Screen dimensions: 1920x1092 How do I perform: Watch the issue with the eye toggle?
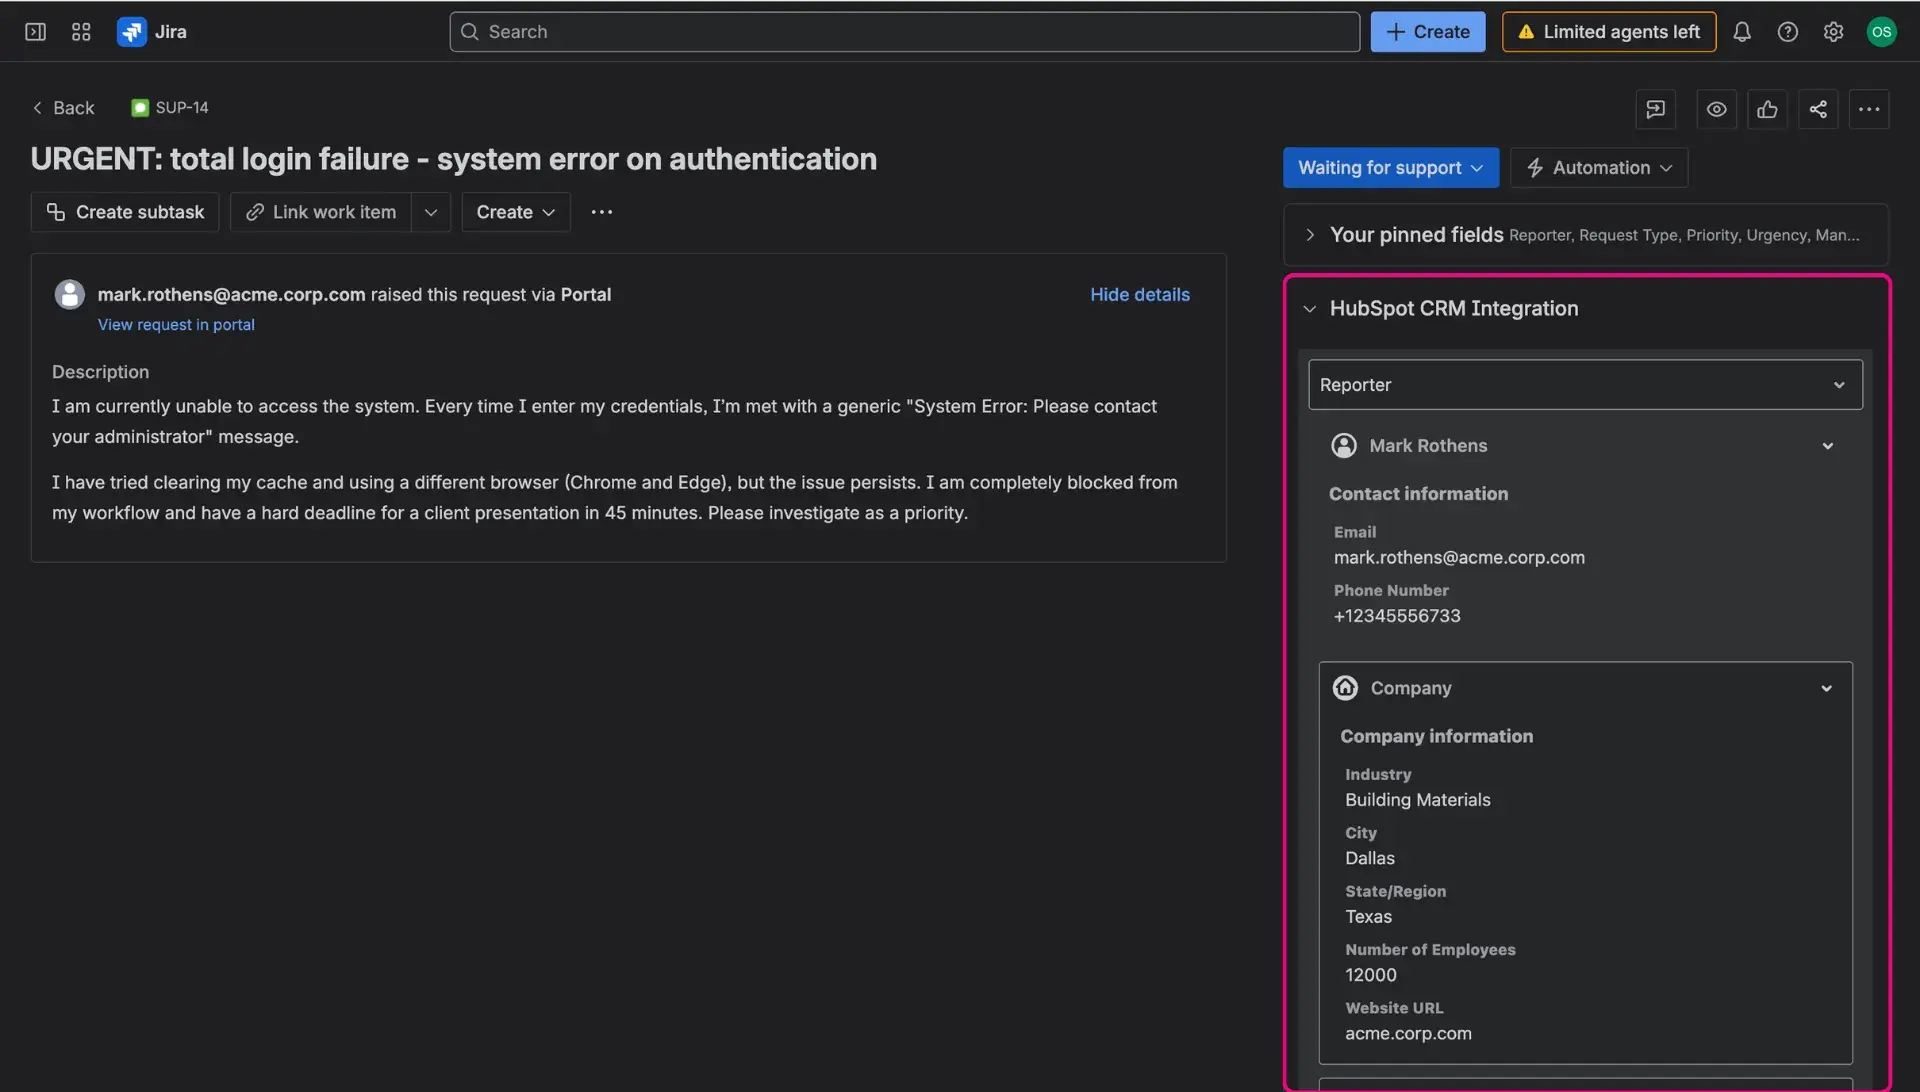click(x=1716, y=109)
